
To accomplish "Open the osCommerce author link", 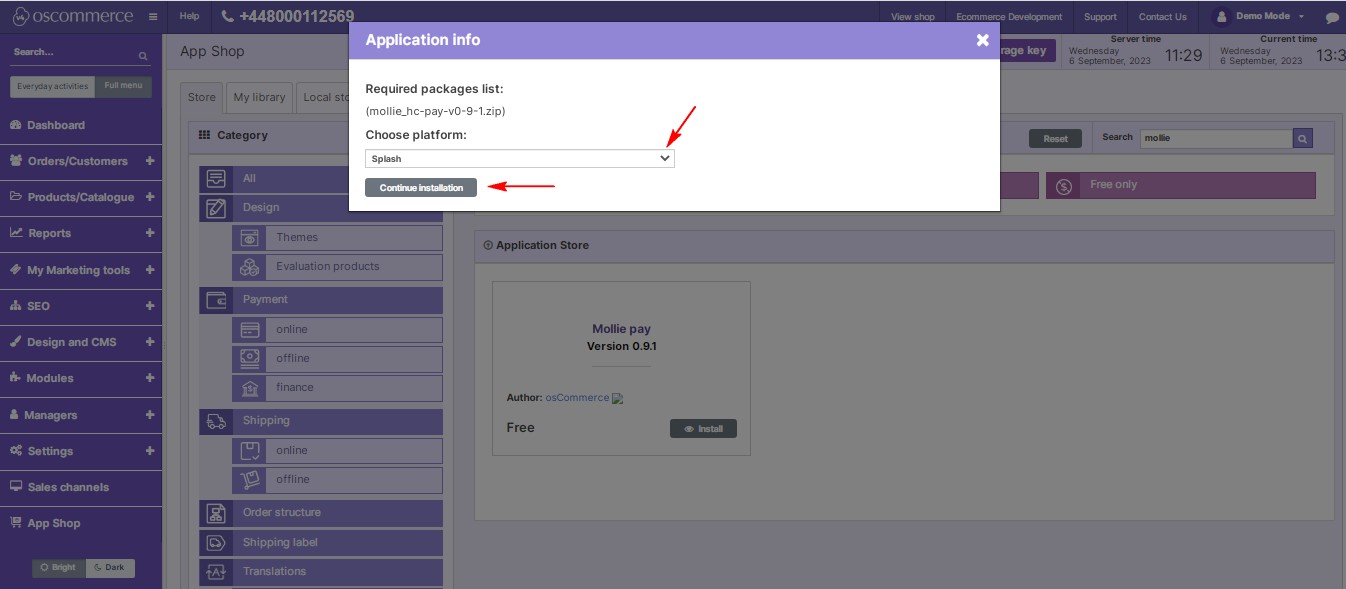I will [577, 398].
